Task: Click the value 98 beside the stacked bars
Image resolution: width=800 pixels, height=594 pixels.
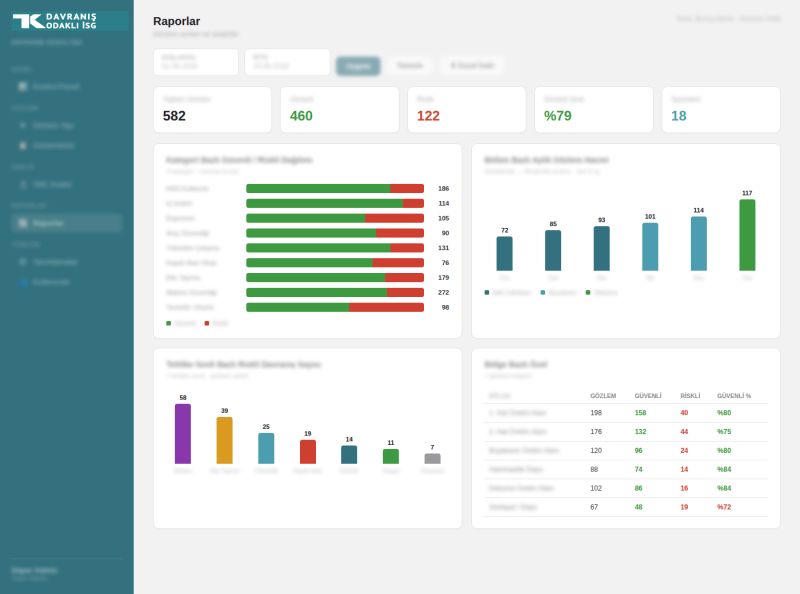Action: point(445,307)
